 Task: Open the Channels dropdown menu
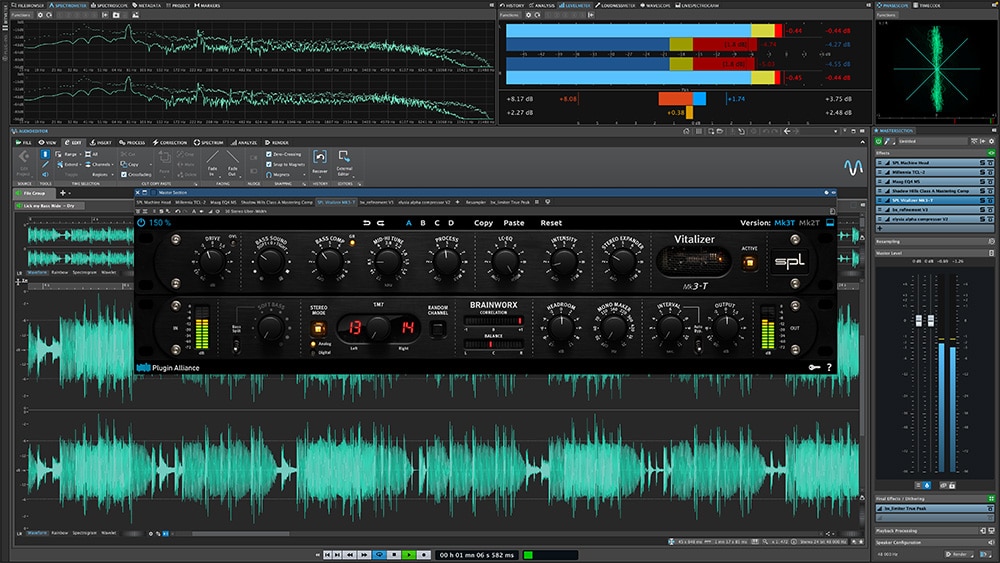click(x=101, y=165)
